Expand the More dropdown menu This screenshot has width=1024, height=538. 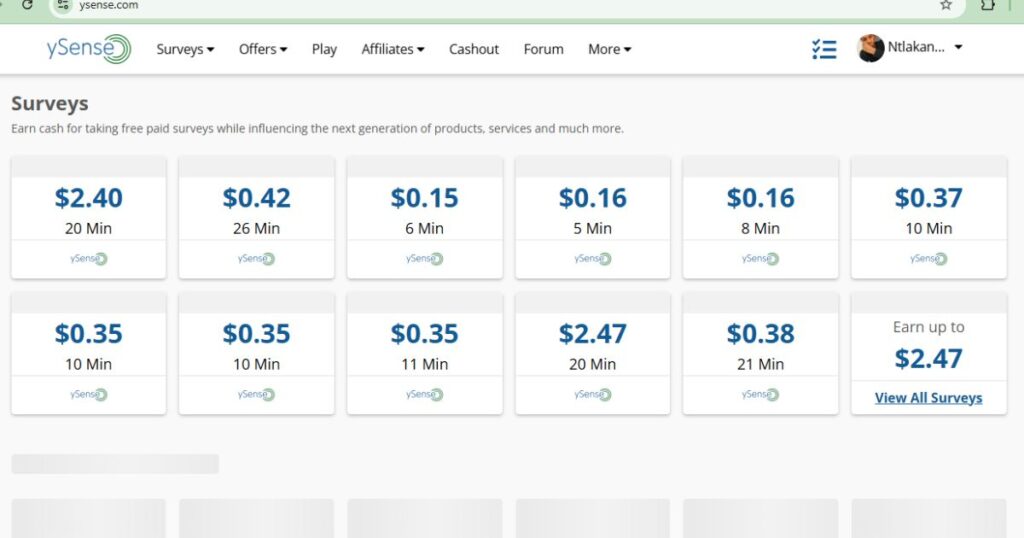click(x=609, y=49)
